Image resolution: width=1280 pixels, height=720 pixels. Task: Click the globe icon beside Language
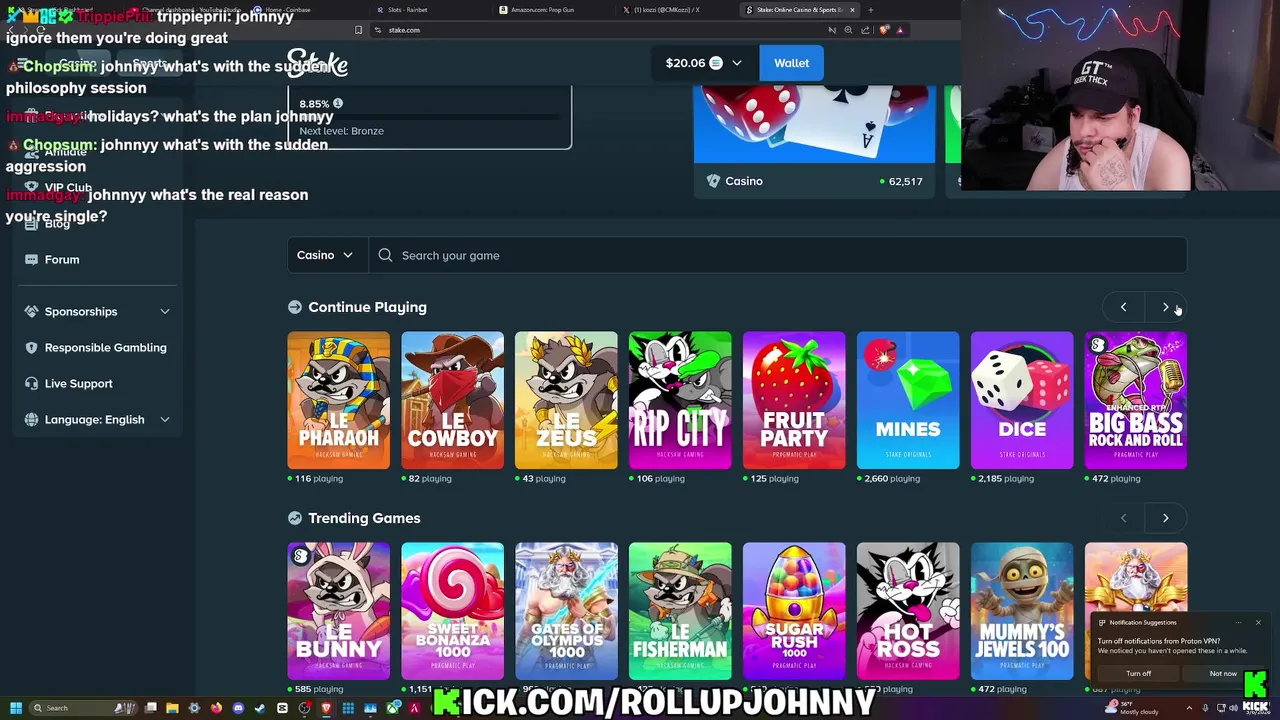click(x=31, y=419)
